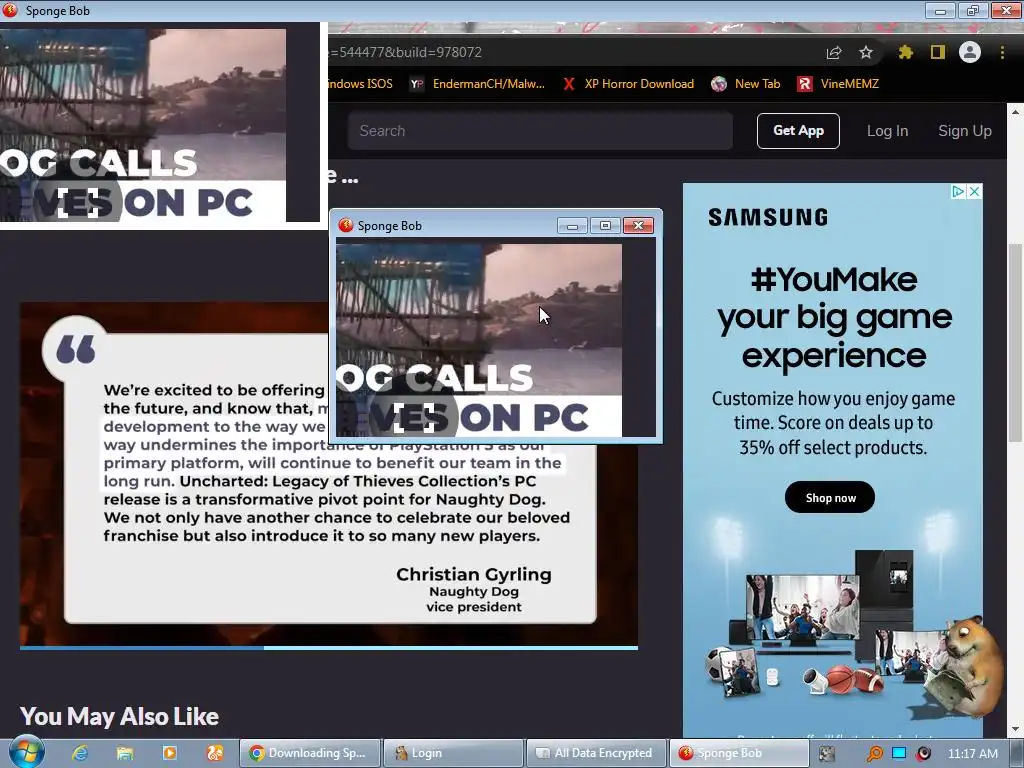The image size is (1024, 768).
Task: Click the Christian Gyrling quote card
Action: click(x=330, y=479)
